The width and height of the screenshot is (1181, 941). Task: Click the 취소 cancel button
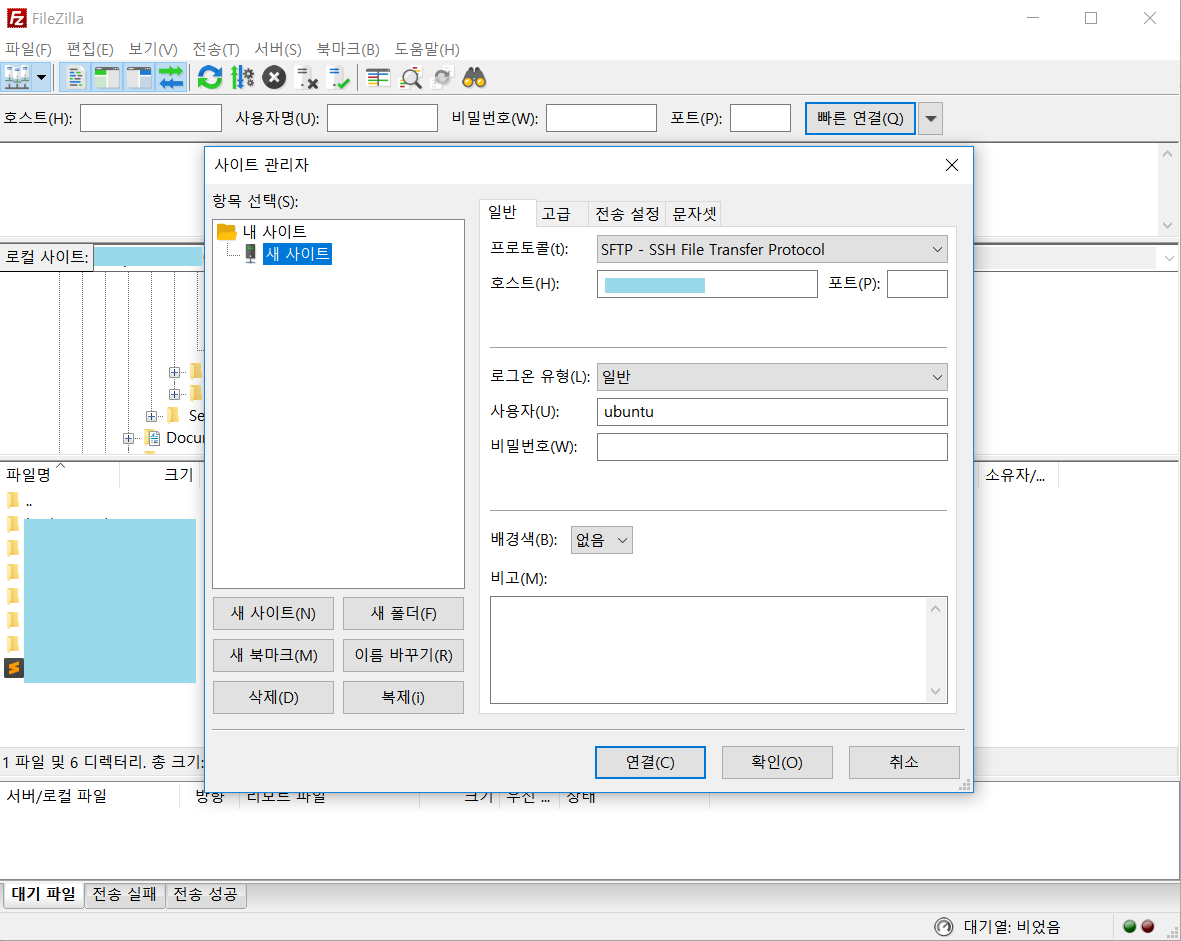pyautogui.click(x=904, y=762)
